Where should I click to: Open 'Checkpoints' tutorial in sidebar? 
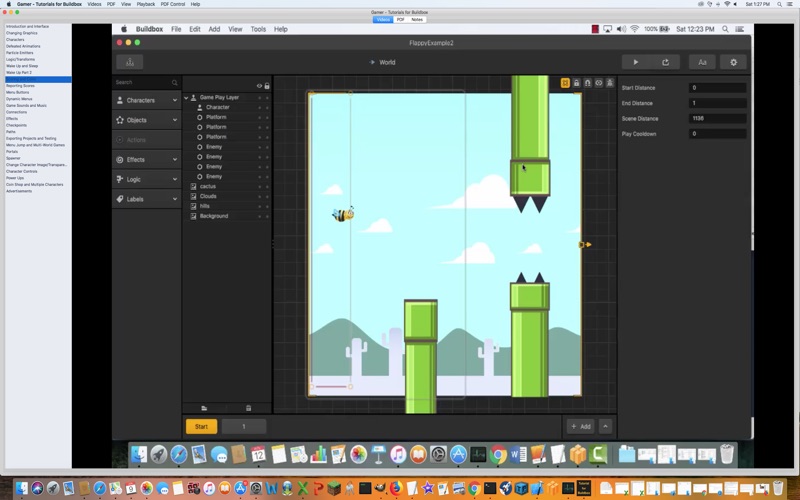(16, 125)
